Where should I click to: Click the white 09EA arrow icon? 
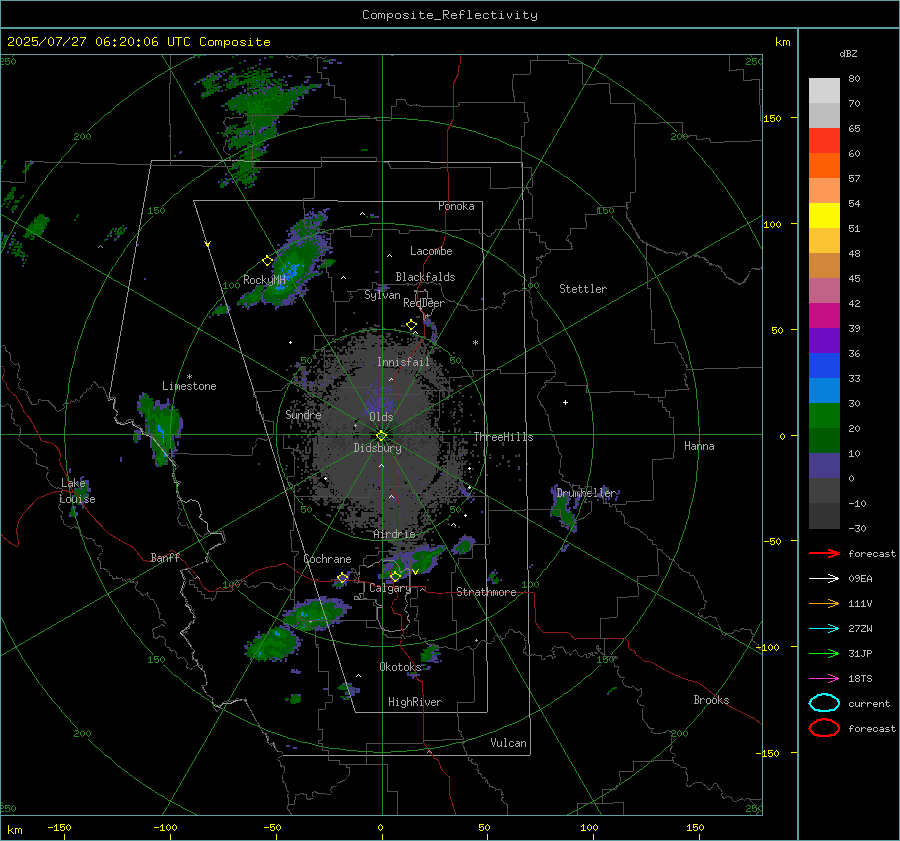tap(824, 578)
